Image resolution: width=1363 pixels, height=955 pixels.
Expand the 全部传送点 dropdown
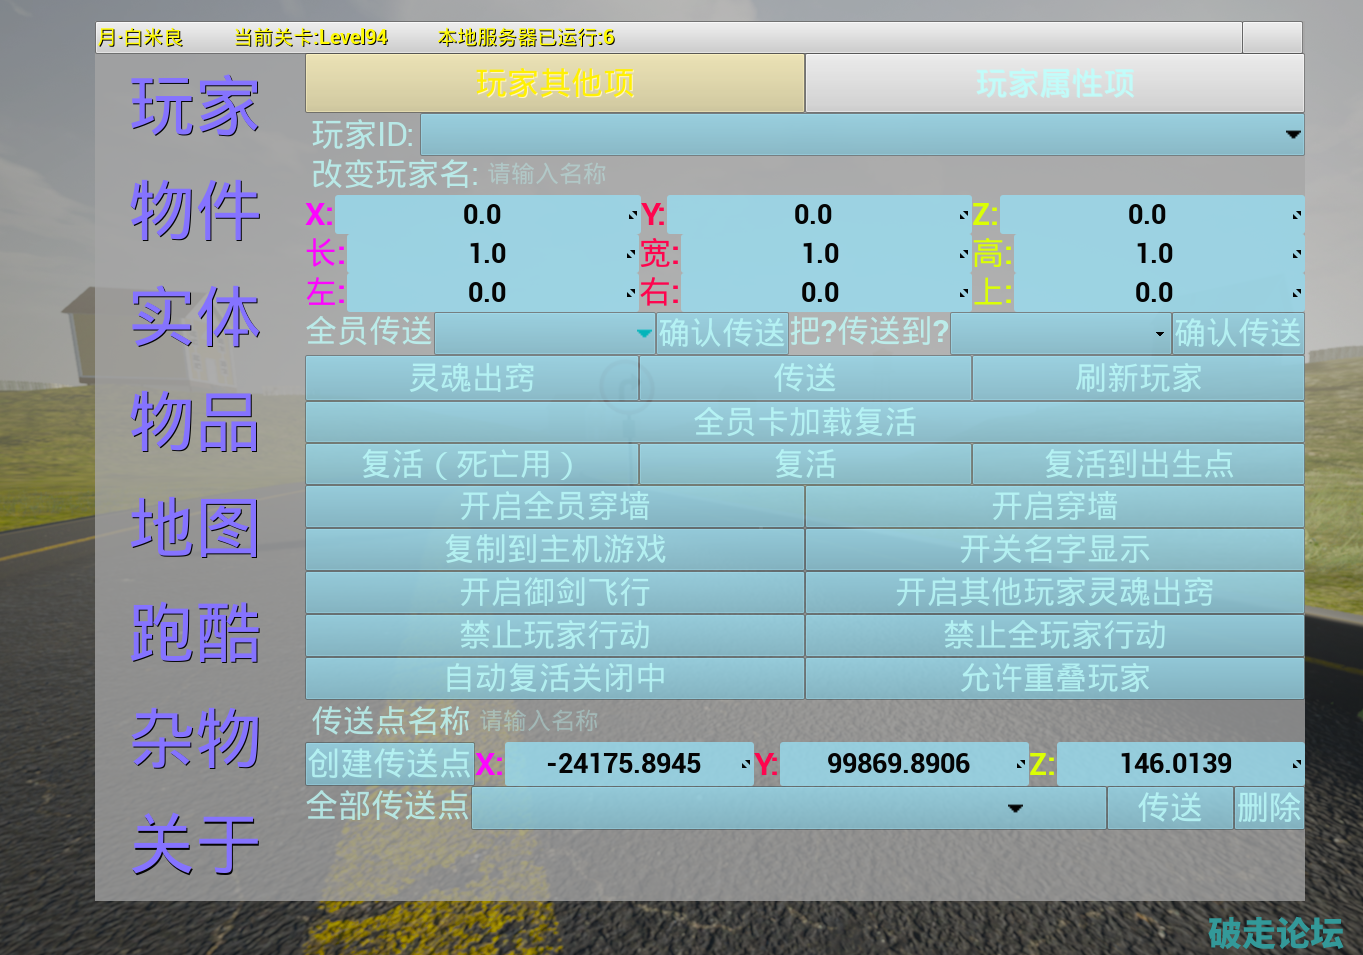788,808
